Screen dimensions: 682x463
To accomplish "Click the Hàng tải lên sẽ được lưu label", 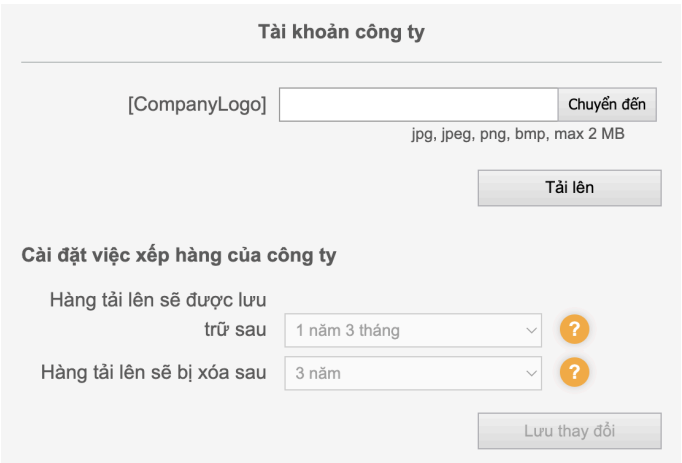I will [164, 299].
